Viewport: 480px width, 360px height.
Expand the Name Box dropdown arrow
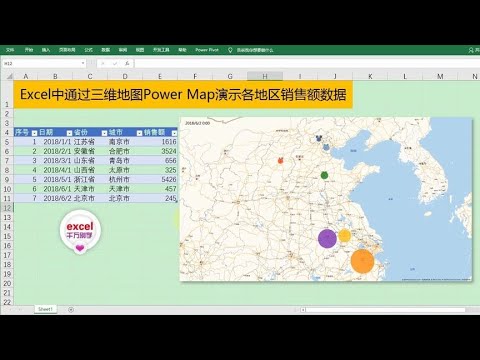[83, 63]
